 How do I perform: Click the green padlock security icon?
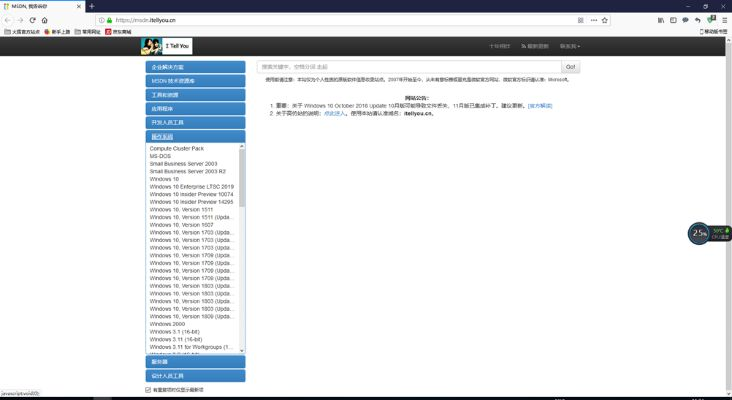pos(110,20)
